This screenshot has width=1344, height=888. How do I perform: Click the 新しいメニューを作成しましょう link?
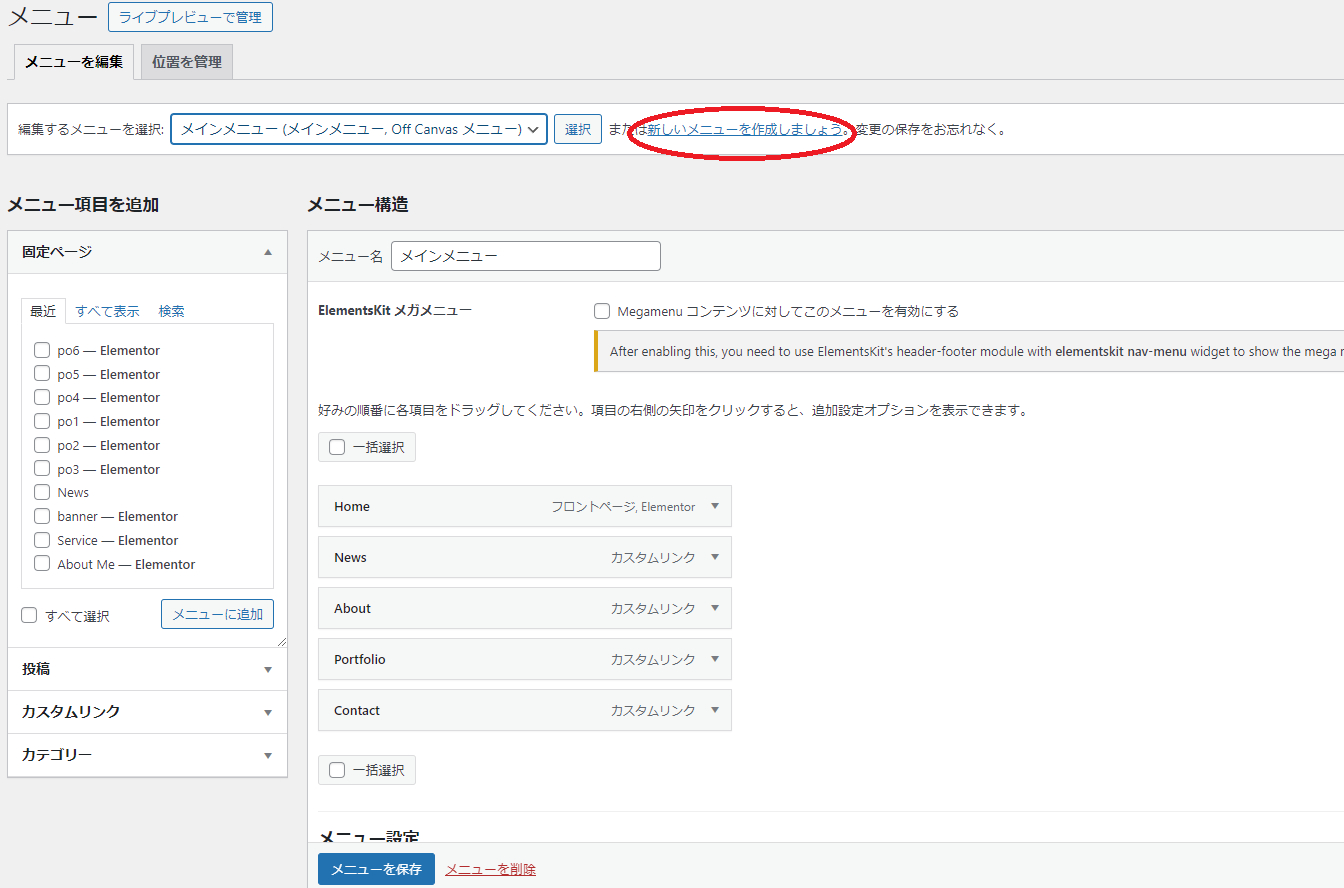pyautogui.click(x=745, y=129)
